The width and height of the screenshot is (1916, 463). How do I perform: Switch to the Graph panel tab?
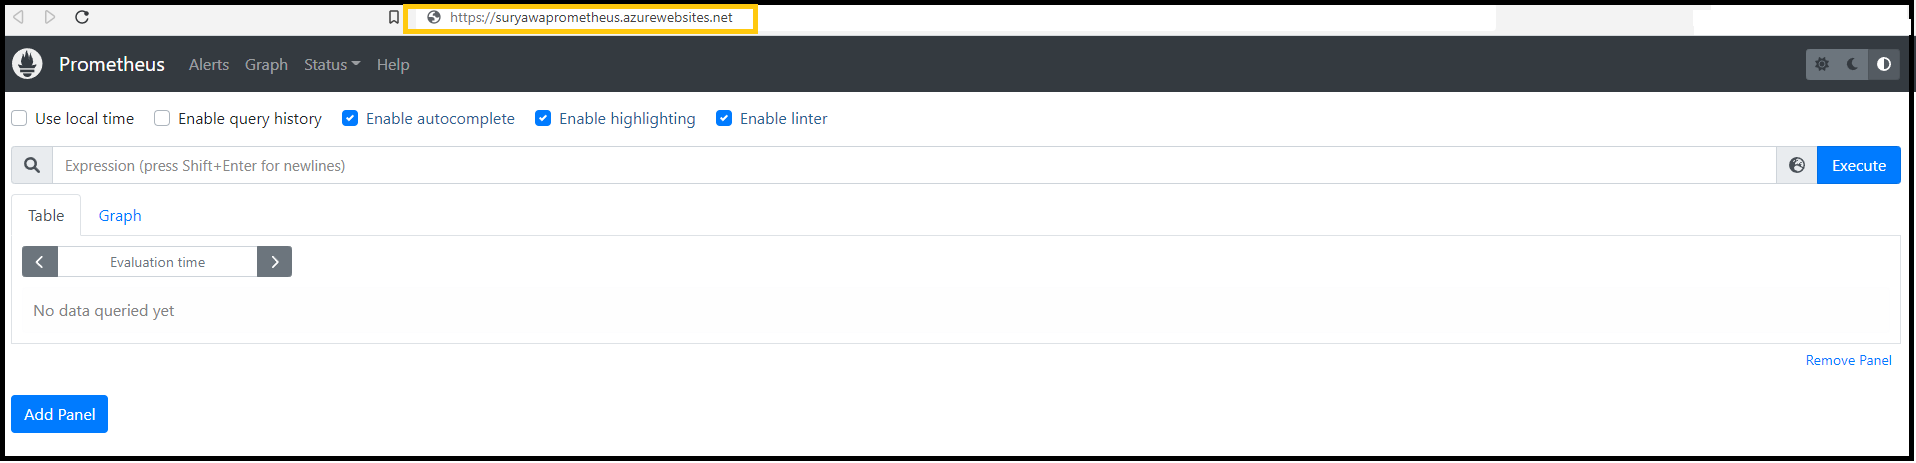120,215
